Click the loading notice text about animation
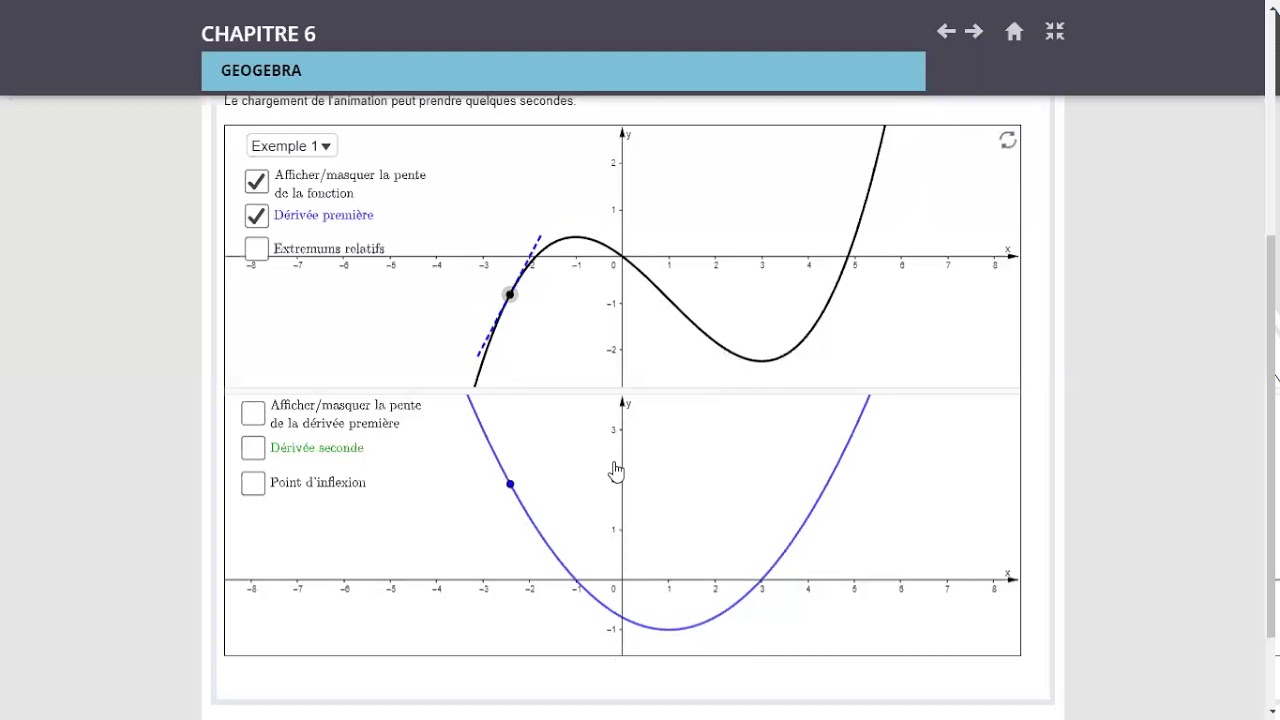Viewport: 1280px width, 720px height. (400, 101)
